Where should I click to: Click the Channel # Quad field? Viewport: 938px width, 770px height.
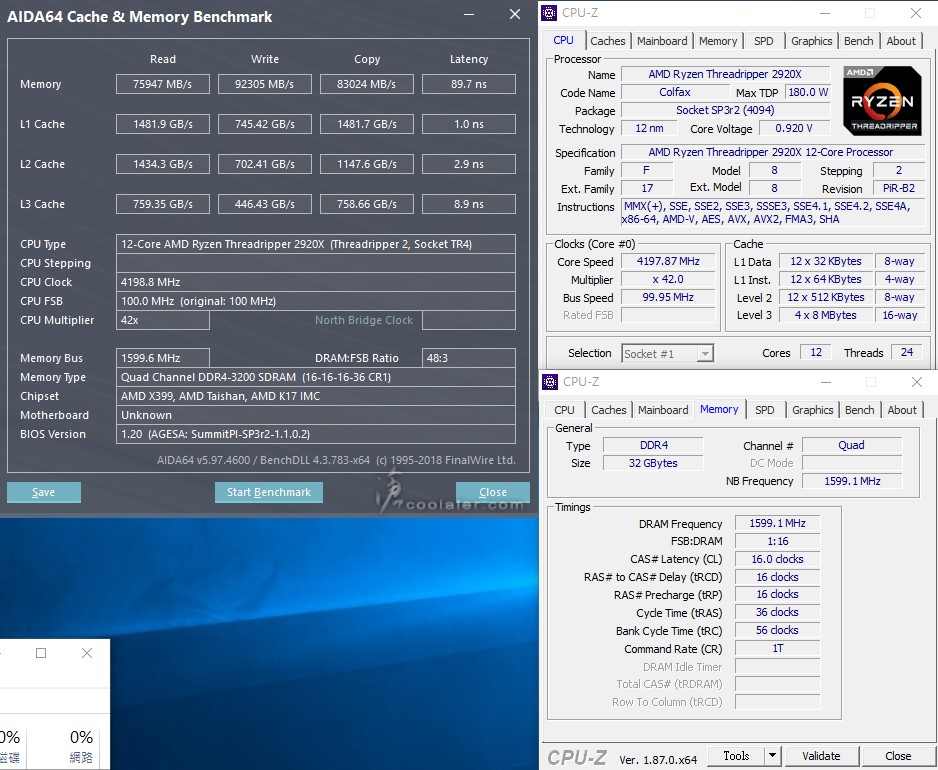(x=851, y=445)
